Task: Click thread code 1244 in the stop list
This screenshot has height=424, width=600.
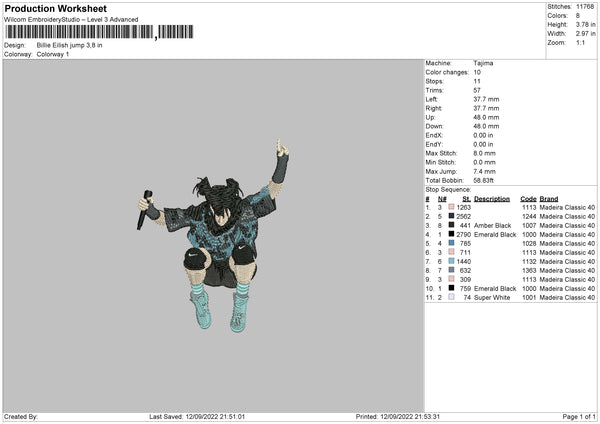Action: pos(529,216)
